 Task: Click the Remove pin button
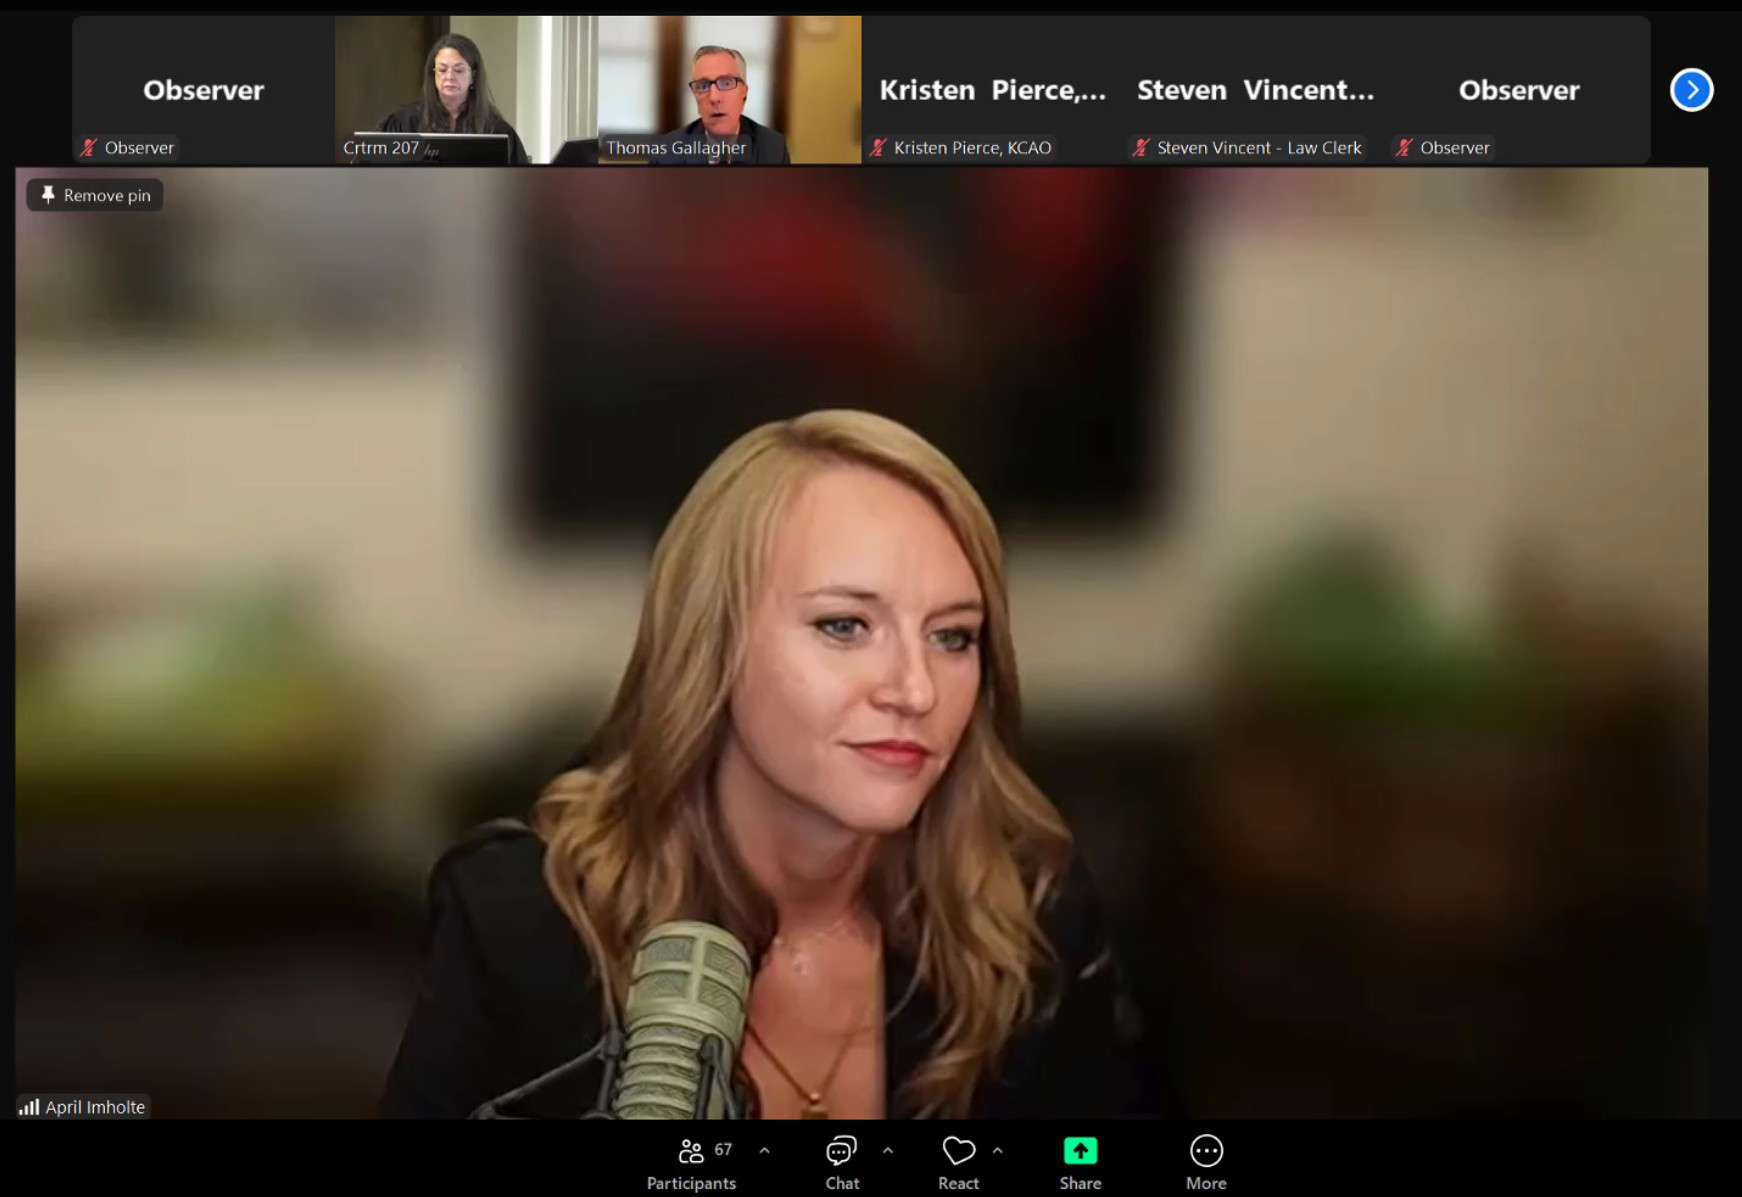tap(95, 195)
